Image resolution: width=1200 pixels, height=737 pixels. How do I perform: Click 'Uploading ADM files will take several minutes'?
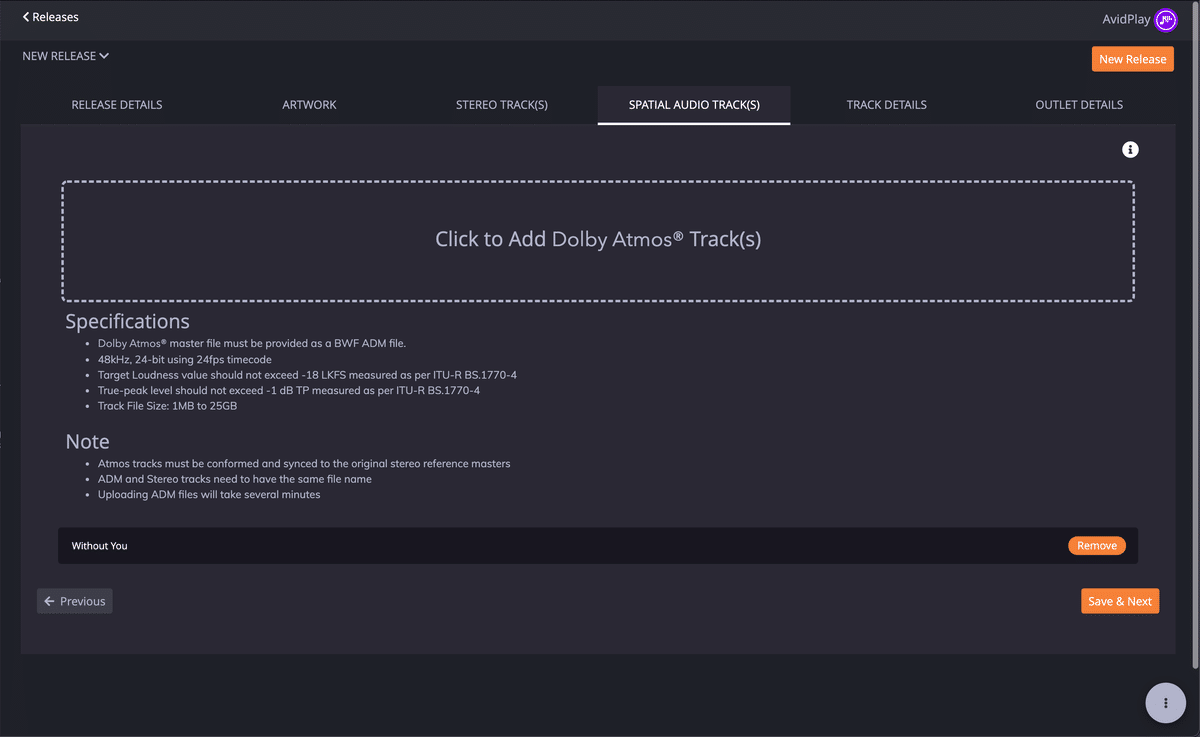click(x=209, y=495)
